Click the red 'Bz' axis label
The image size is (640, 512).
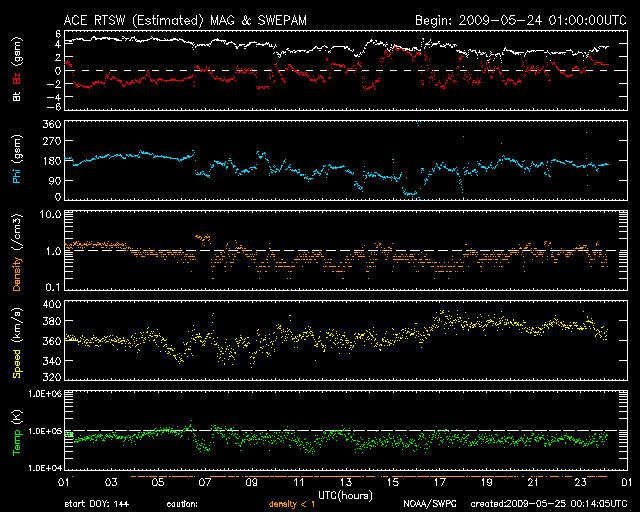tap(17, 80)
